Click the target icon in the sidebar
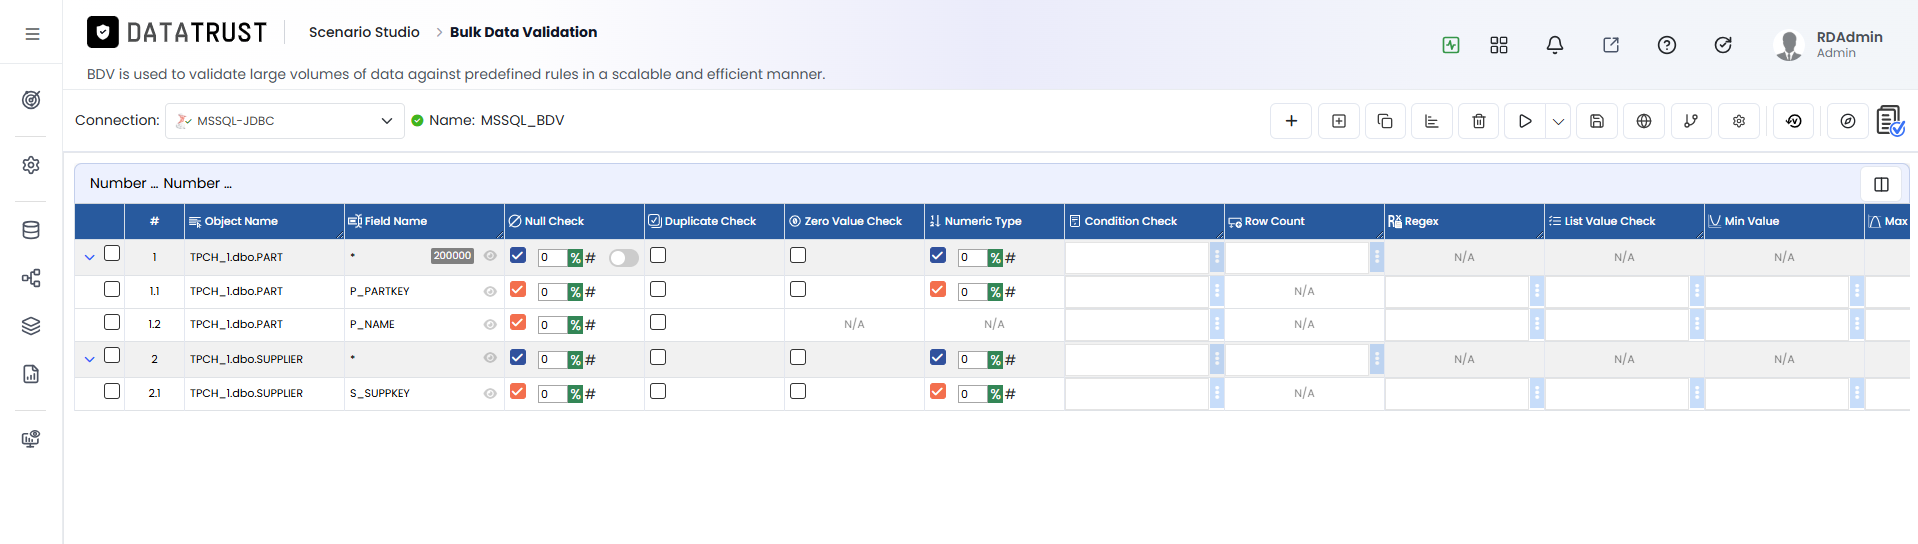 click(31, 100)
